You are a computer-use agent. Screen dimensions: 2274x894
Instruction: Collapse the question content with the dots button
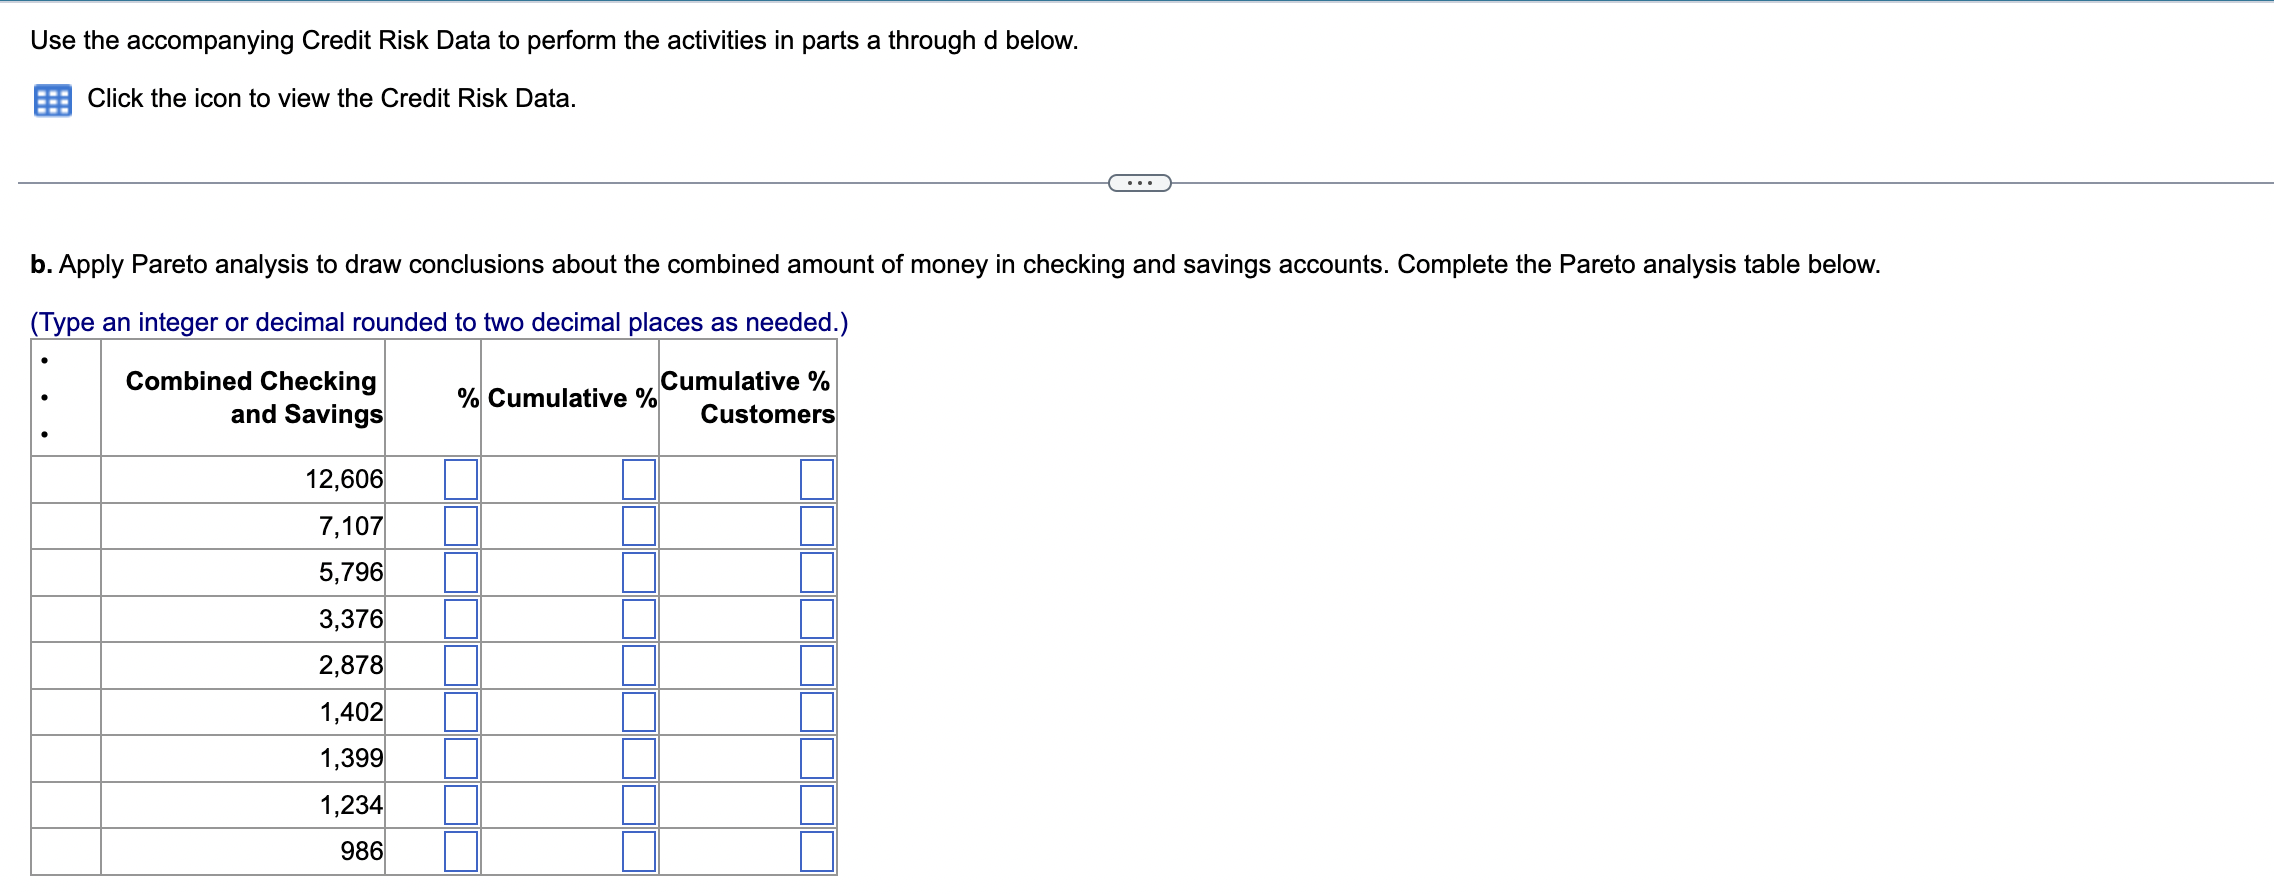pyautogui.click(x=1140, y=182)
